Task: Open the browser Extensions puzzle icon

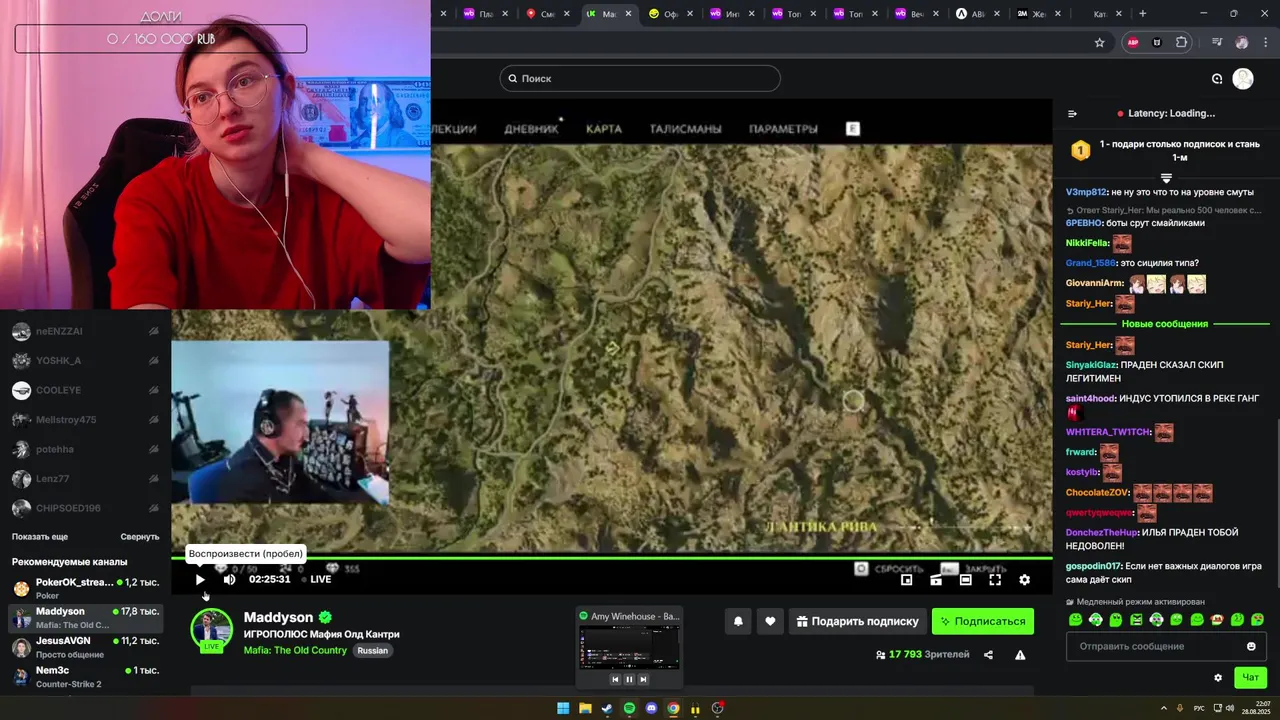Action: point(1182,43)
